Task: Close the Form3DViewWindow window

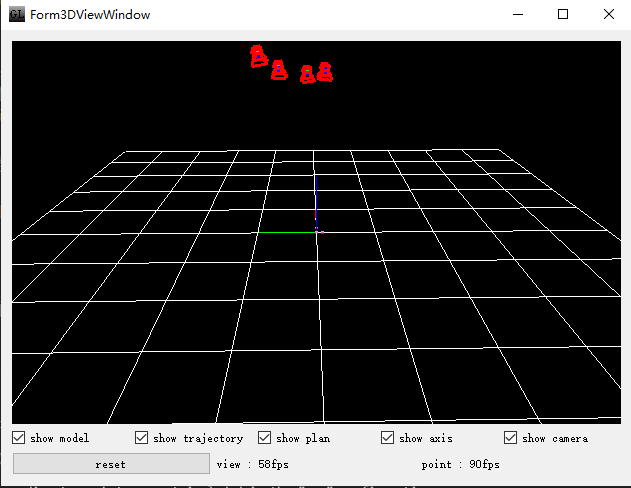Action: 609,14
